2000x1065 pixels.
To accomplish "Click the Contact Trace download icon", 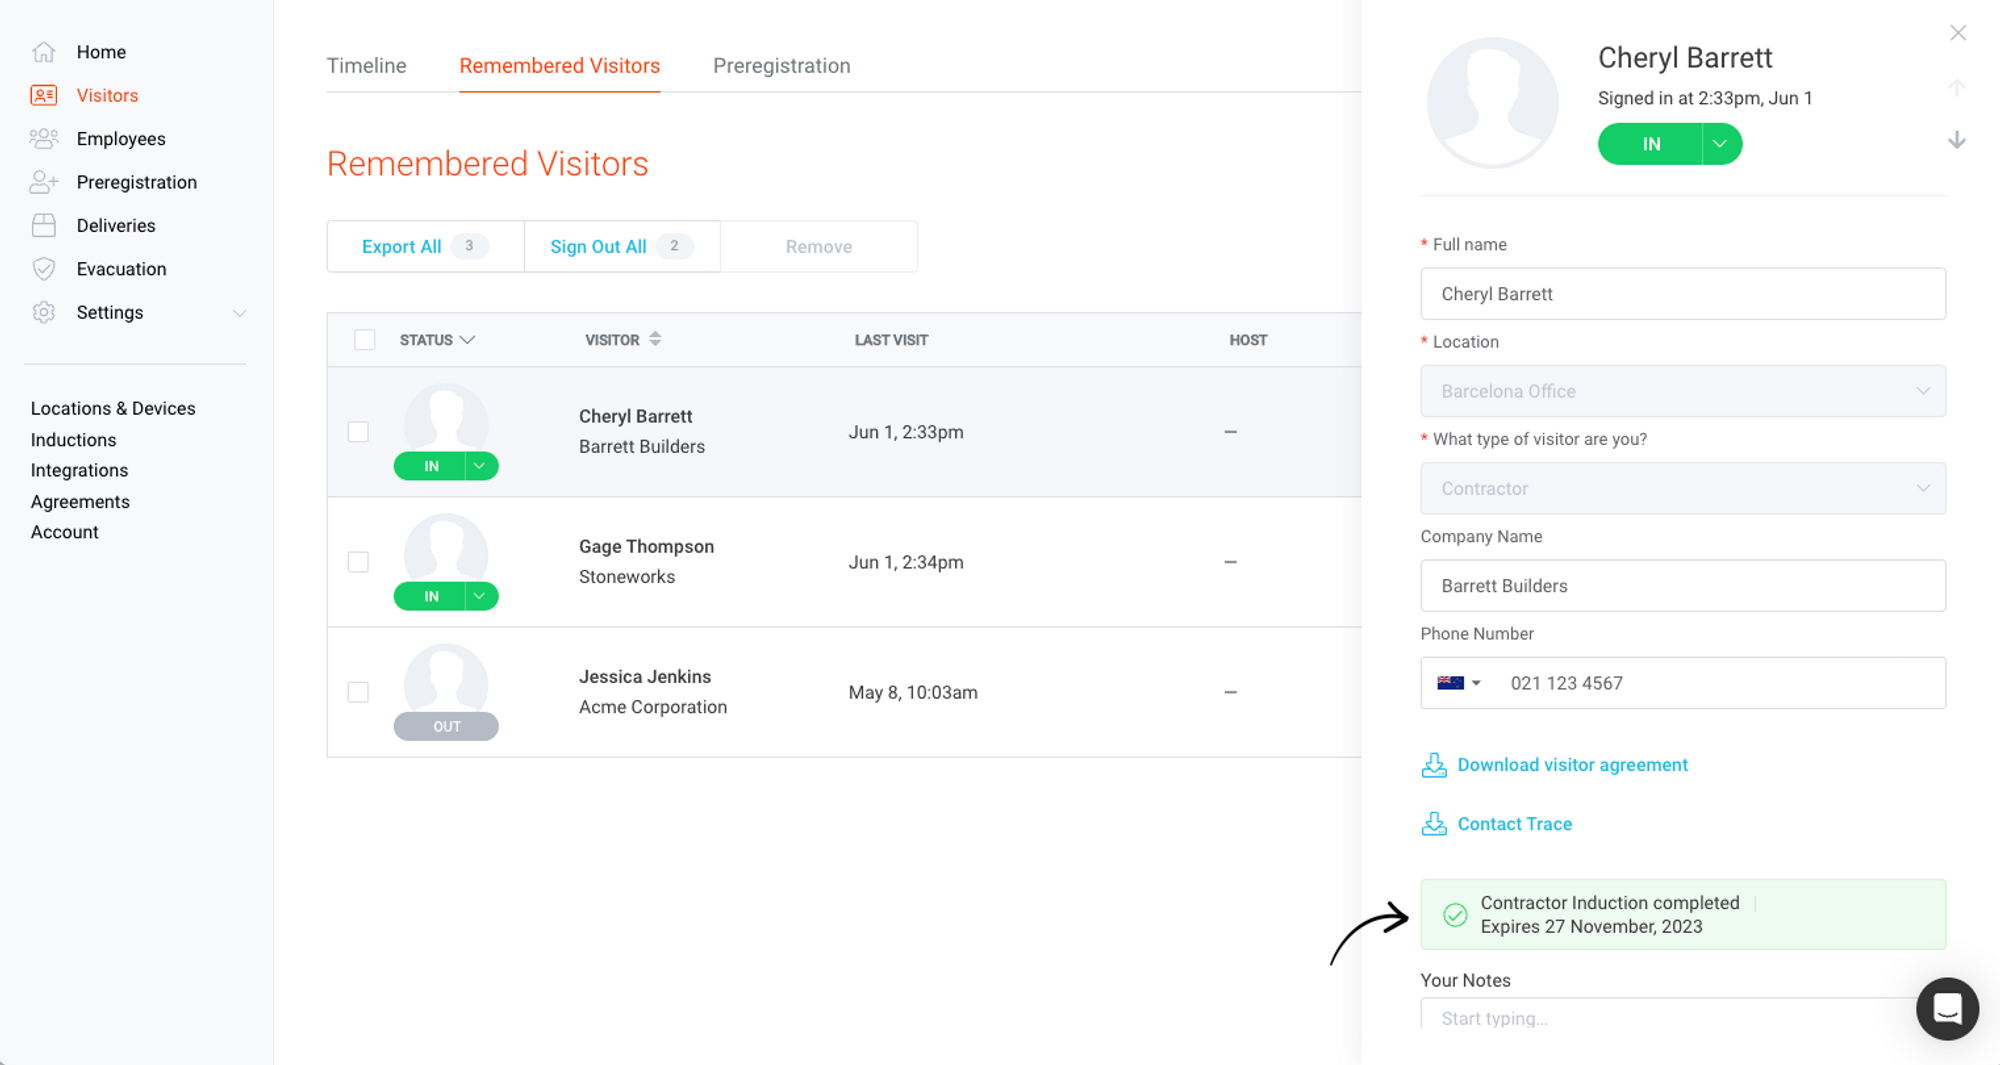I will (1434, 823).
